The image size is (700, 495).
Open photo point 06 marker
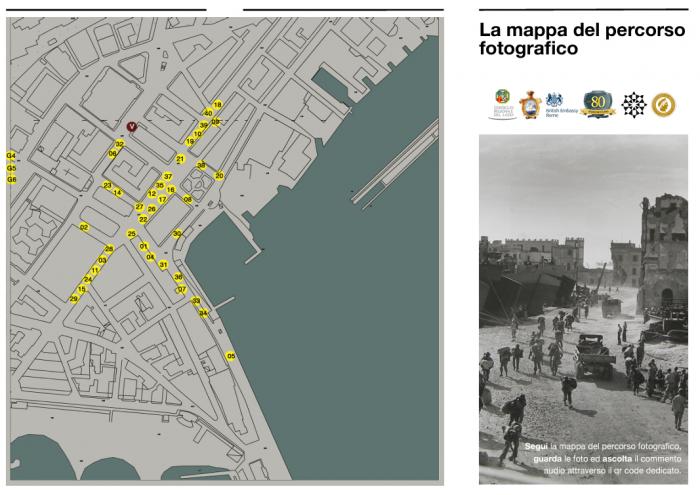click(112, 154)
